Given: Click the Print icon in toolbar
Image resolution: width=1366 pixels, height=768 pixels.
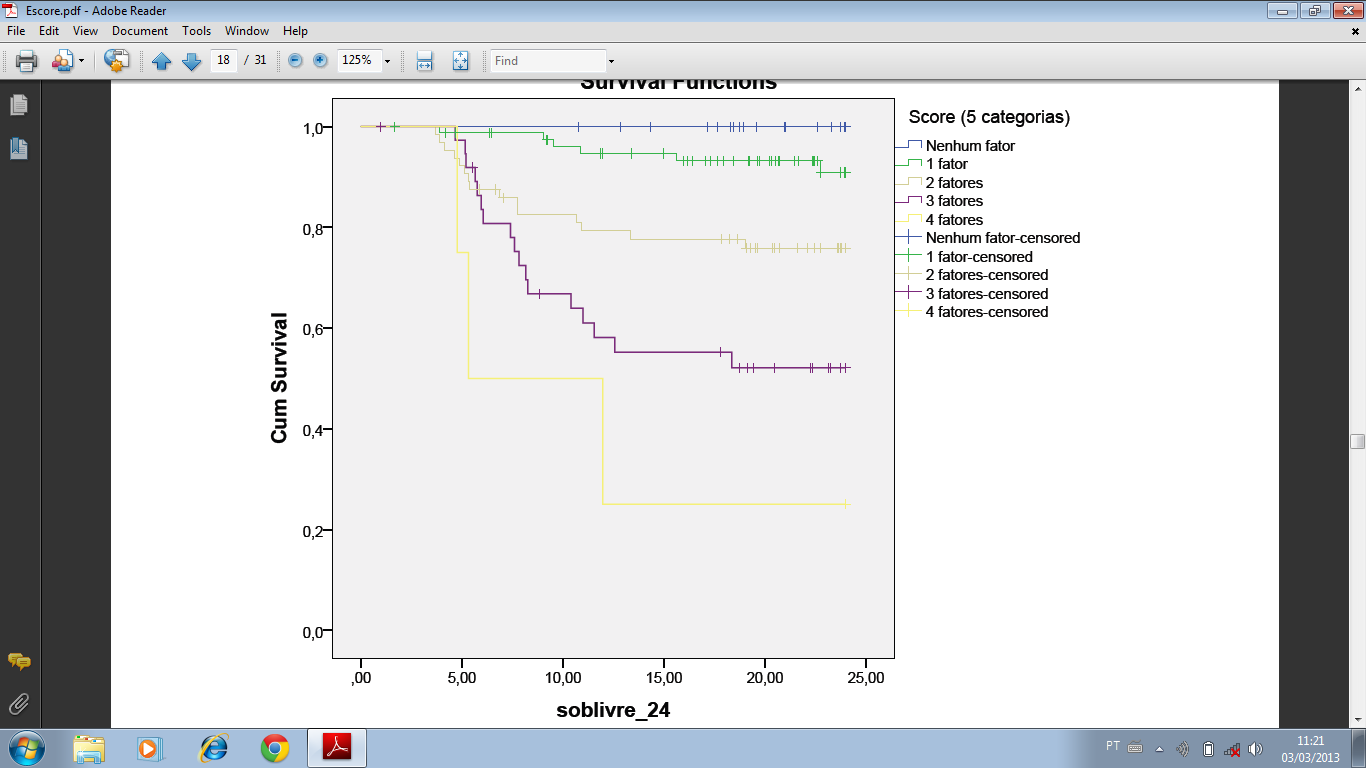Looking at the screenshot, I should coord(27,61).
